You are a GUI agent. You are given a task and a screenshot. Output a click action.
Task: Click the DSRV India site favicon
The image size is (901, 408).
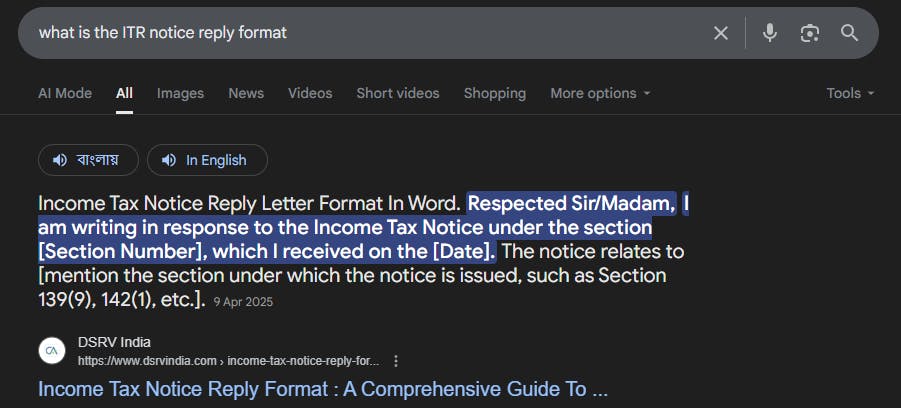pyautogui.click(x=52, y=351)
